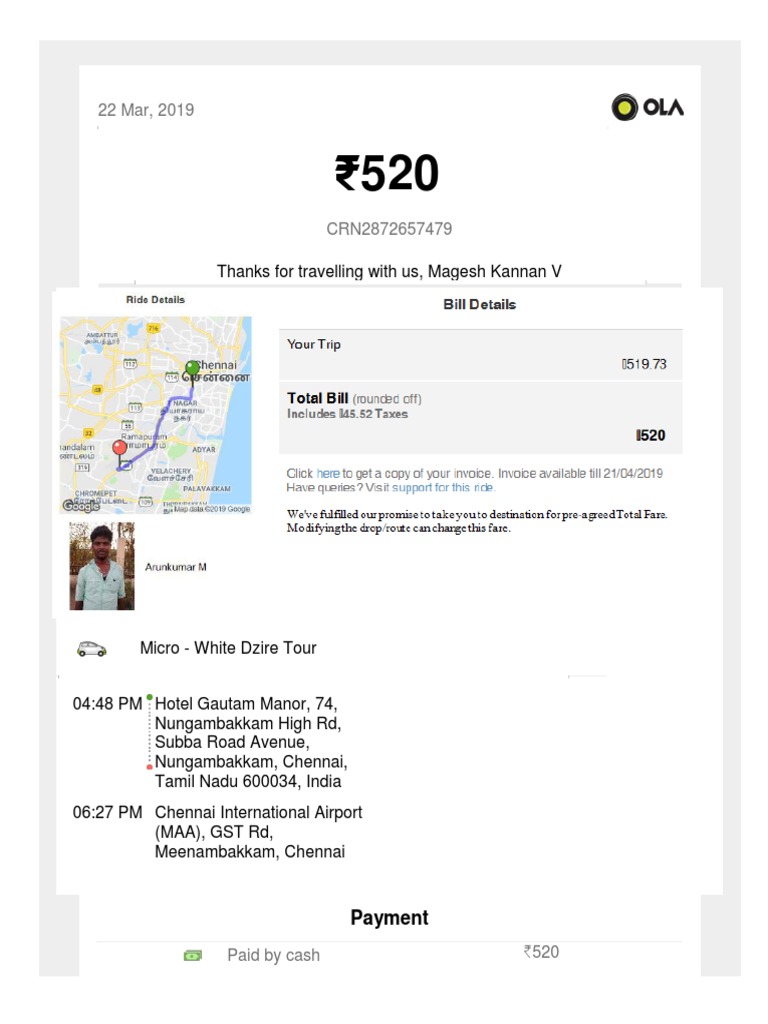Click the red drop pin on map
The height and width of the screenshot is (1024, 768).
pyautogui.click(x=120, y=447)
